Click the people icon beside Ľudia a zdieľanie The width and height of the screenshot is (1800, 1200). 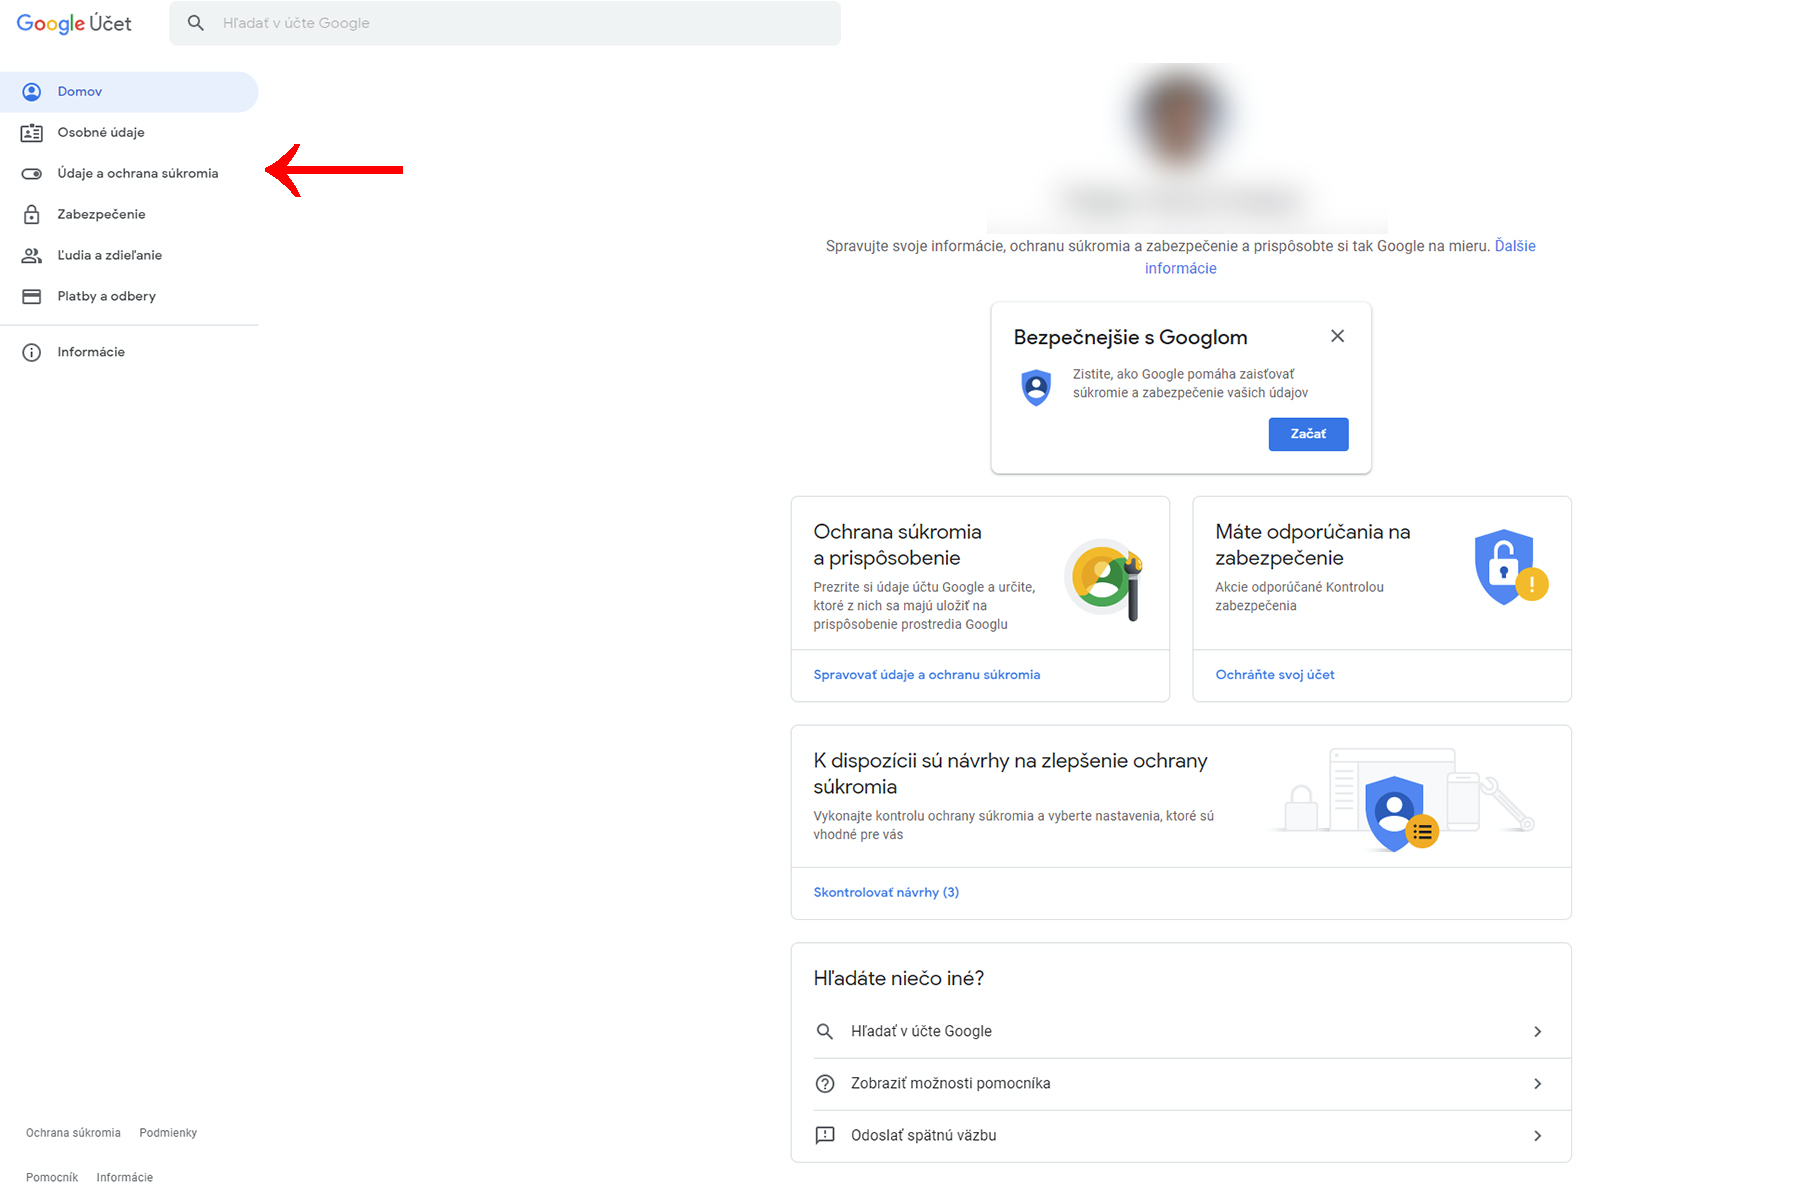coord(32,256)
